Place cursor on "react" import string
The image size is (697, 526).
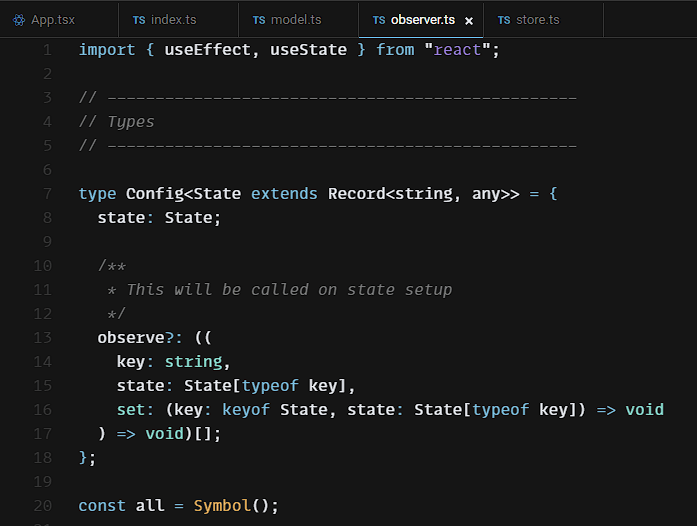(x=457, y=50)
